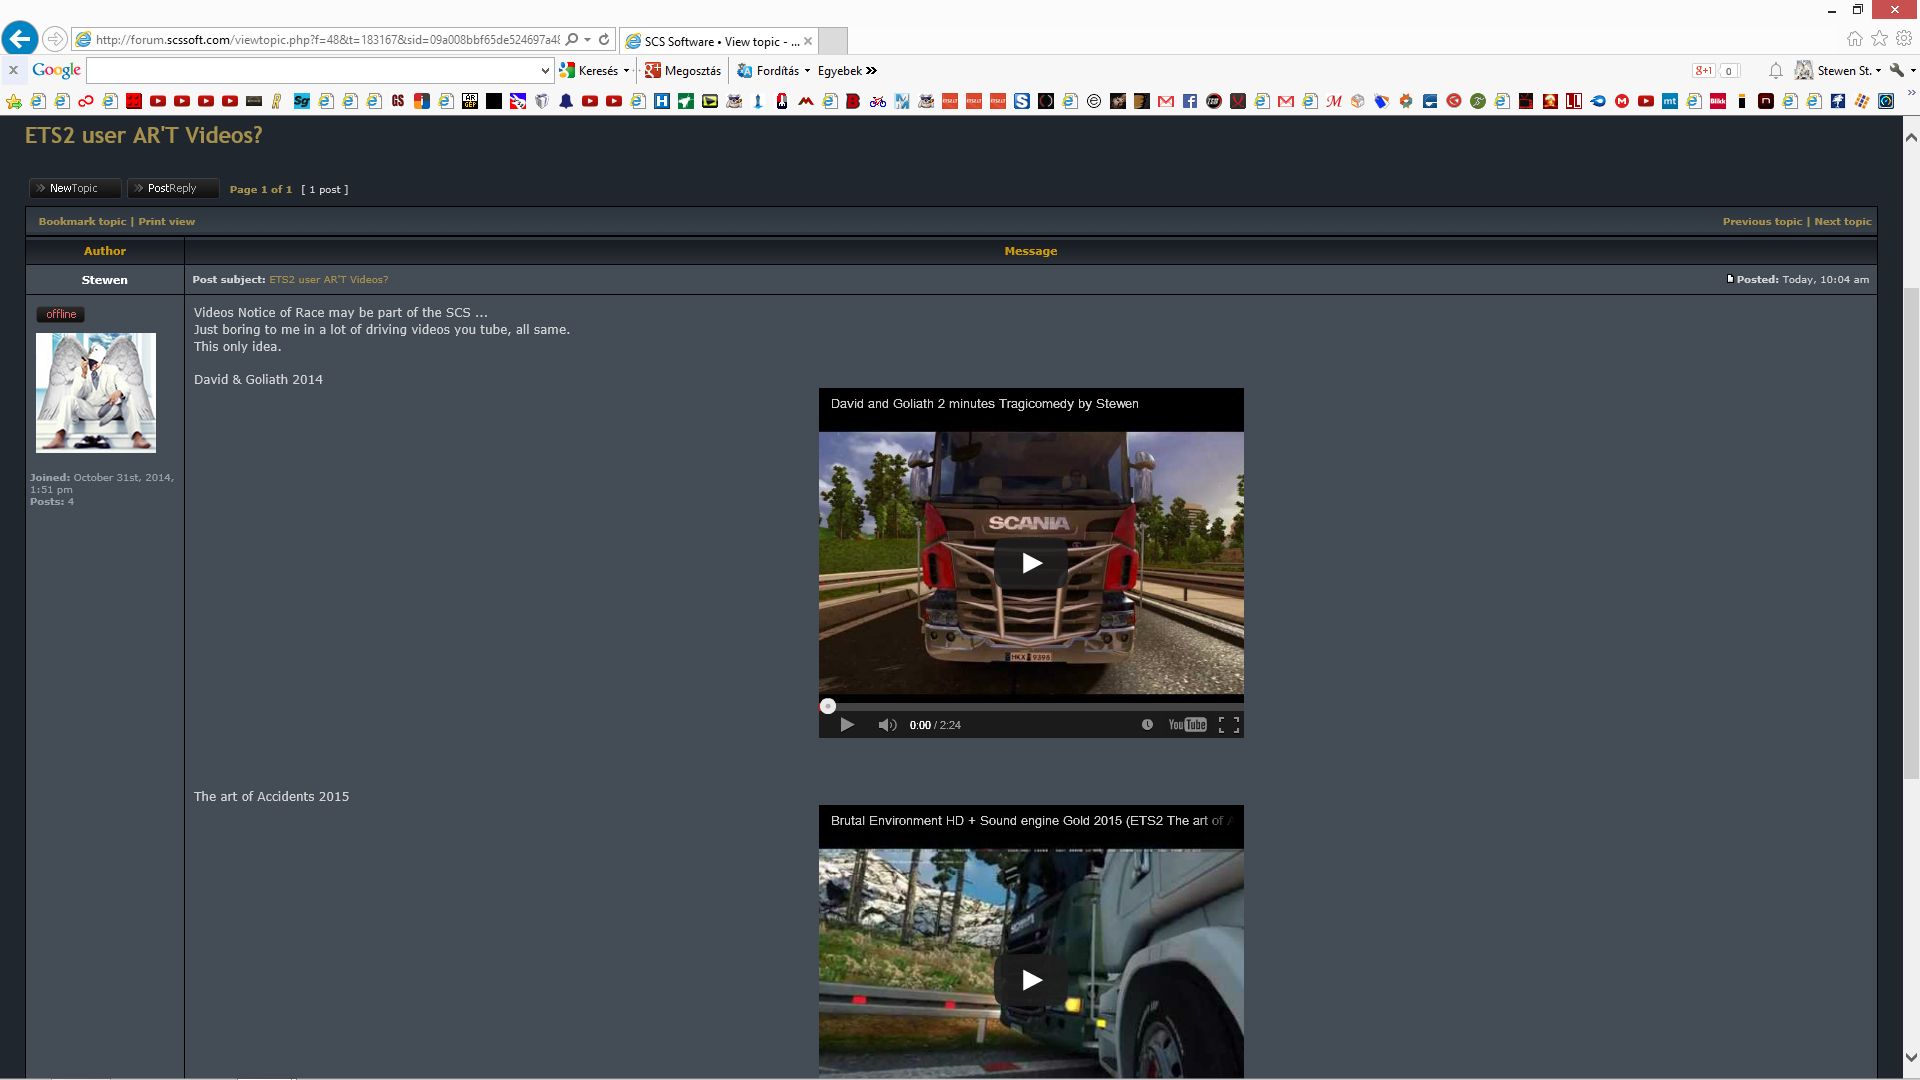Play the Brutal Environment video center button
This screenshot has height=1080, width=1920.
click(1031, 980)
